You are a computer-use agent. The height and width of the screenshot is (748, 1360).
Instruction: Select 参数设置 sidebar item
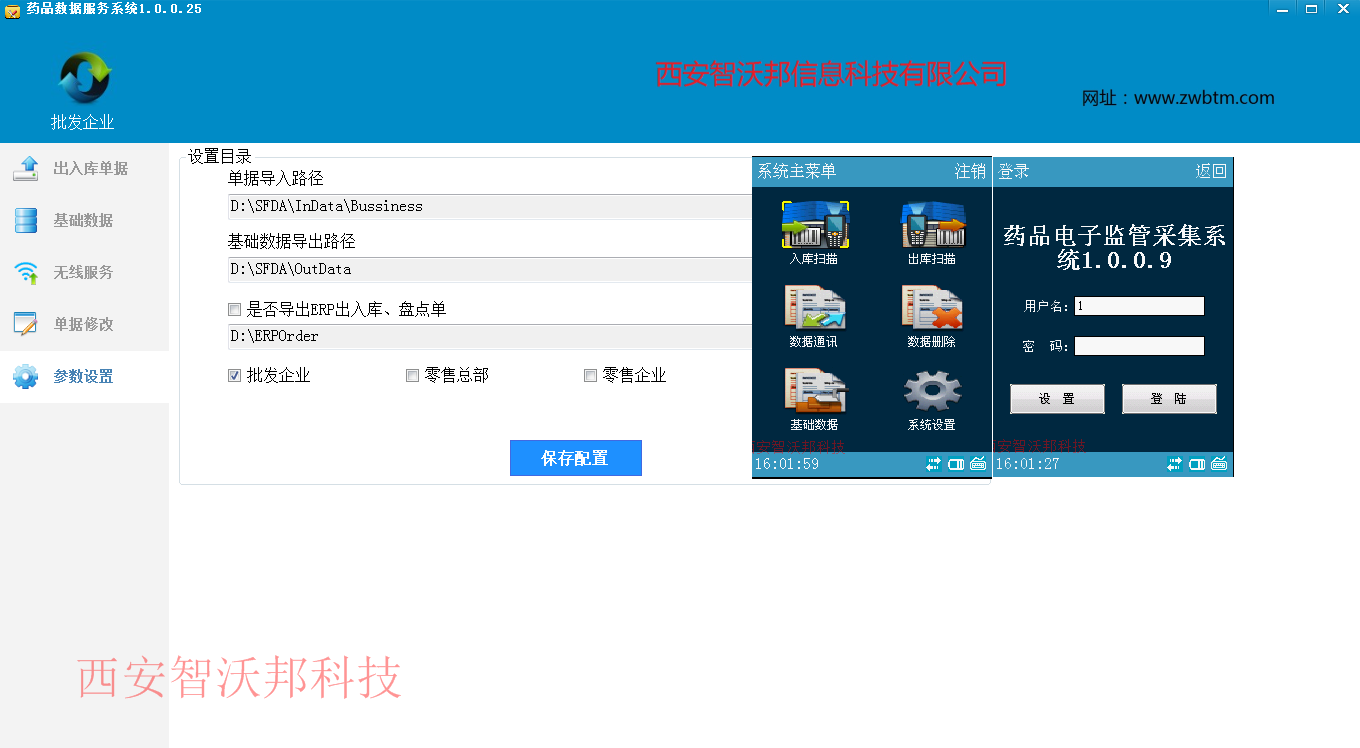click(x=84, y=377)
